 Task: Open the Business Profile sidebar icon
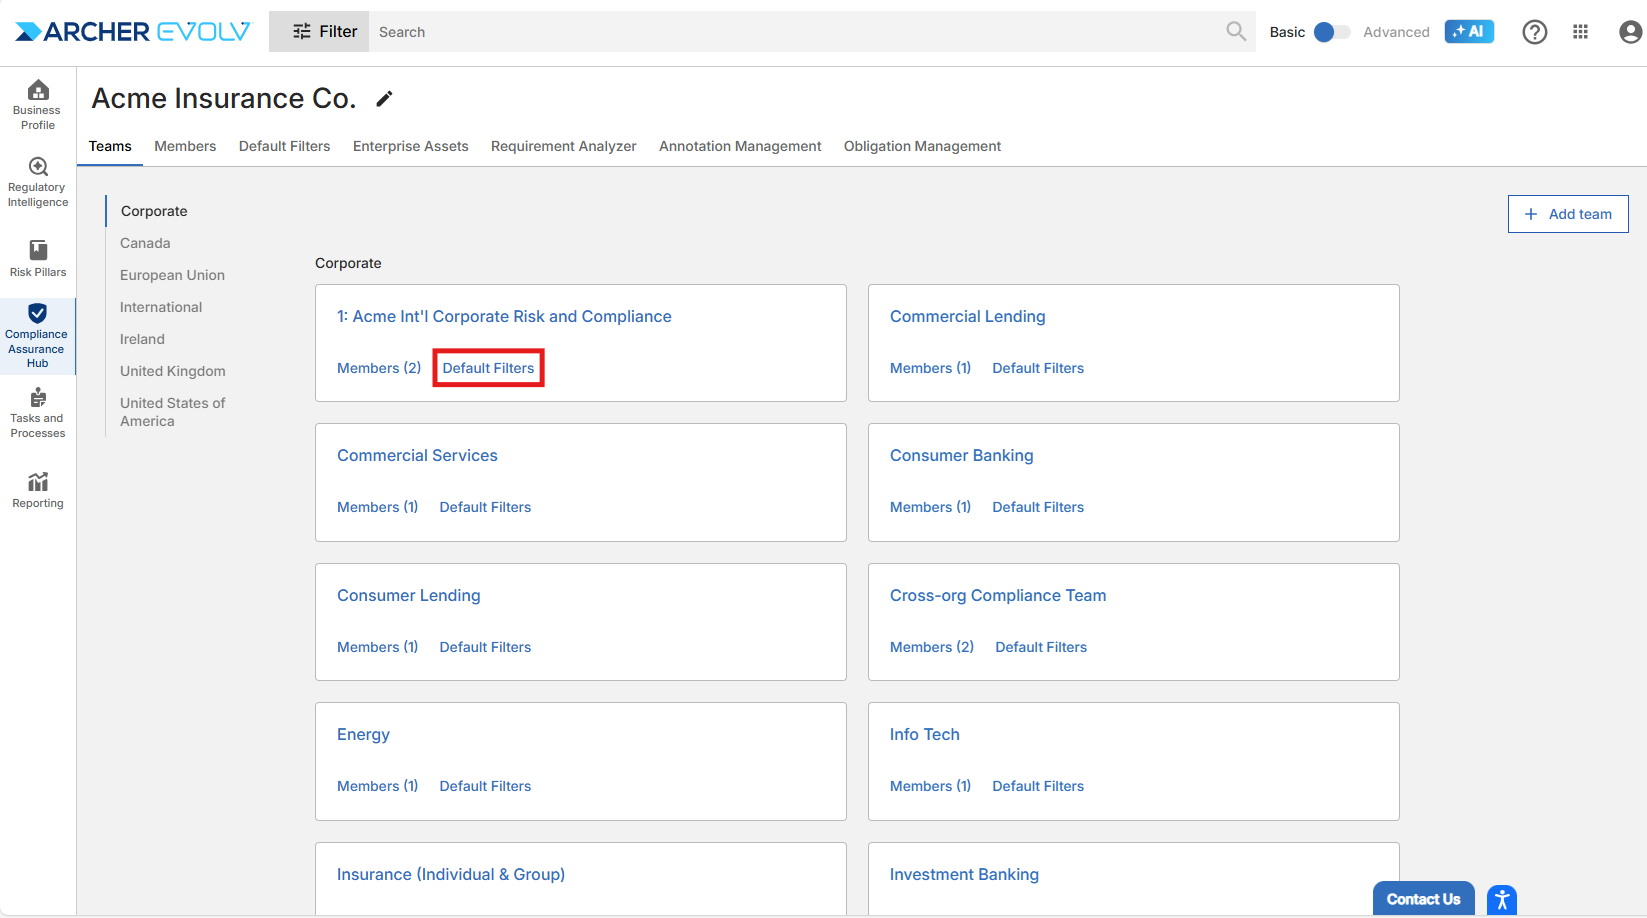click(x=38, y=104)
